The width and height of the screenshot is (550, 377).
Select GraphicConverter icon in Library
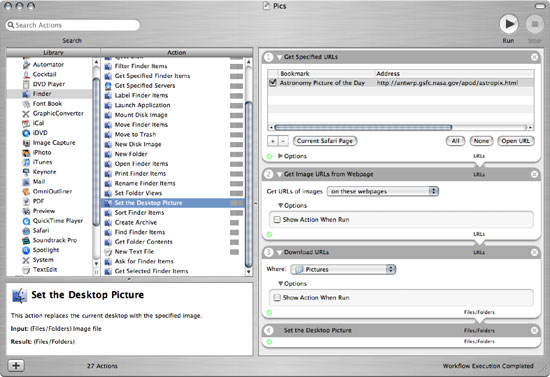[26, 114]
